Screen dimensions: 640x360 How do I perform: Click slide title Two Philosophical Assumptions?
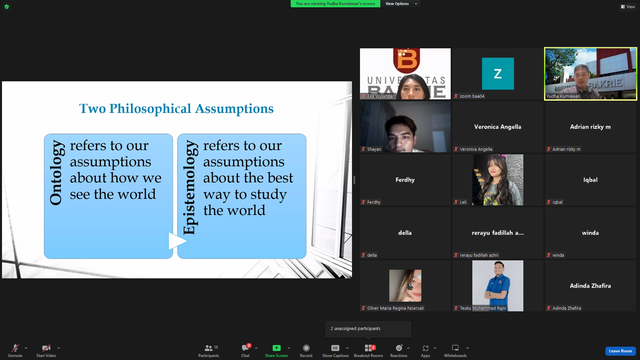coord(176,109)
